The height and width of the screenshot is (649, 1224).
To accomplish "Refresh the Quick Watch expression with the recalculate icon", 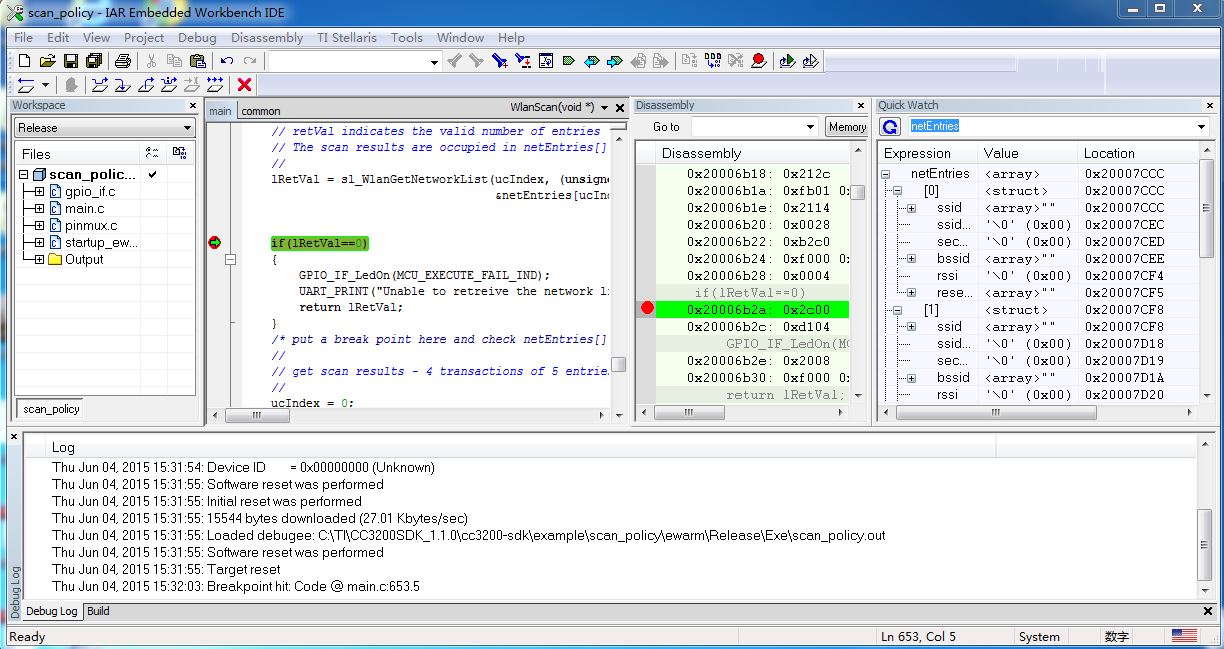I will [890, 126].
